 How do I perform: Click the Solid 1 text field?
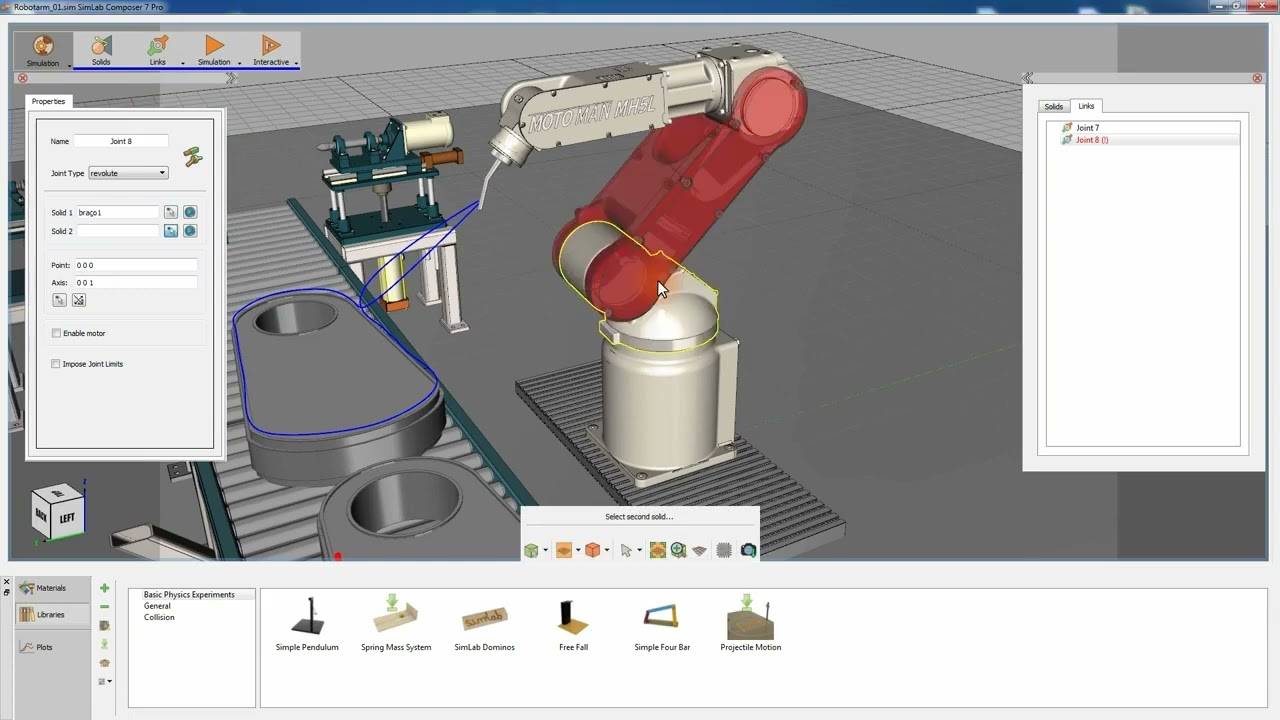click(118, 212)
